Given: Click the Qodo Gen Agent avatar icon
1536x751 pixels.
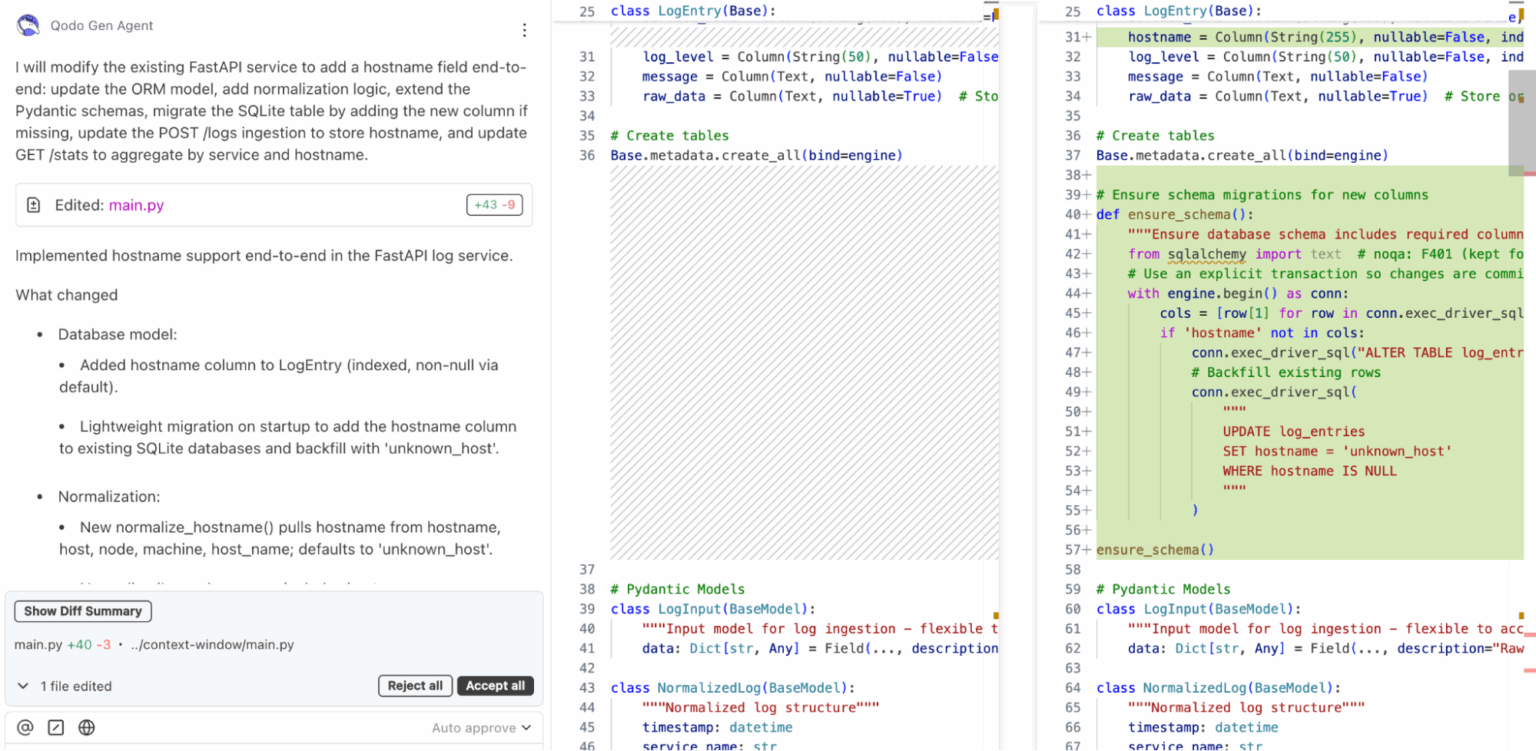Looking at the screenshot, I should (28, 24).
